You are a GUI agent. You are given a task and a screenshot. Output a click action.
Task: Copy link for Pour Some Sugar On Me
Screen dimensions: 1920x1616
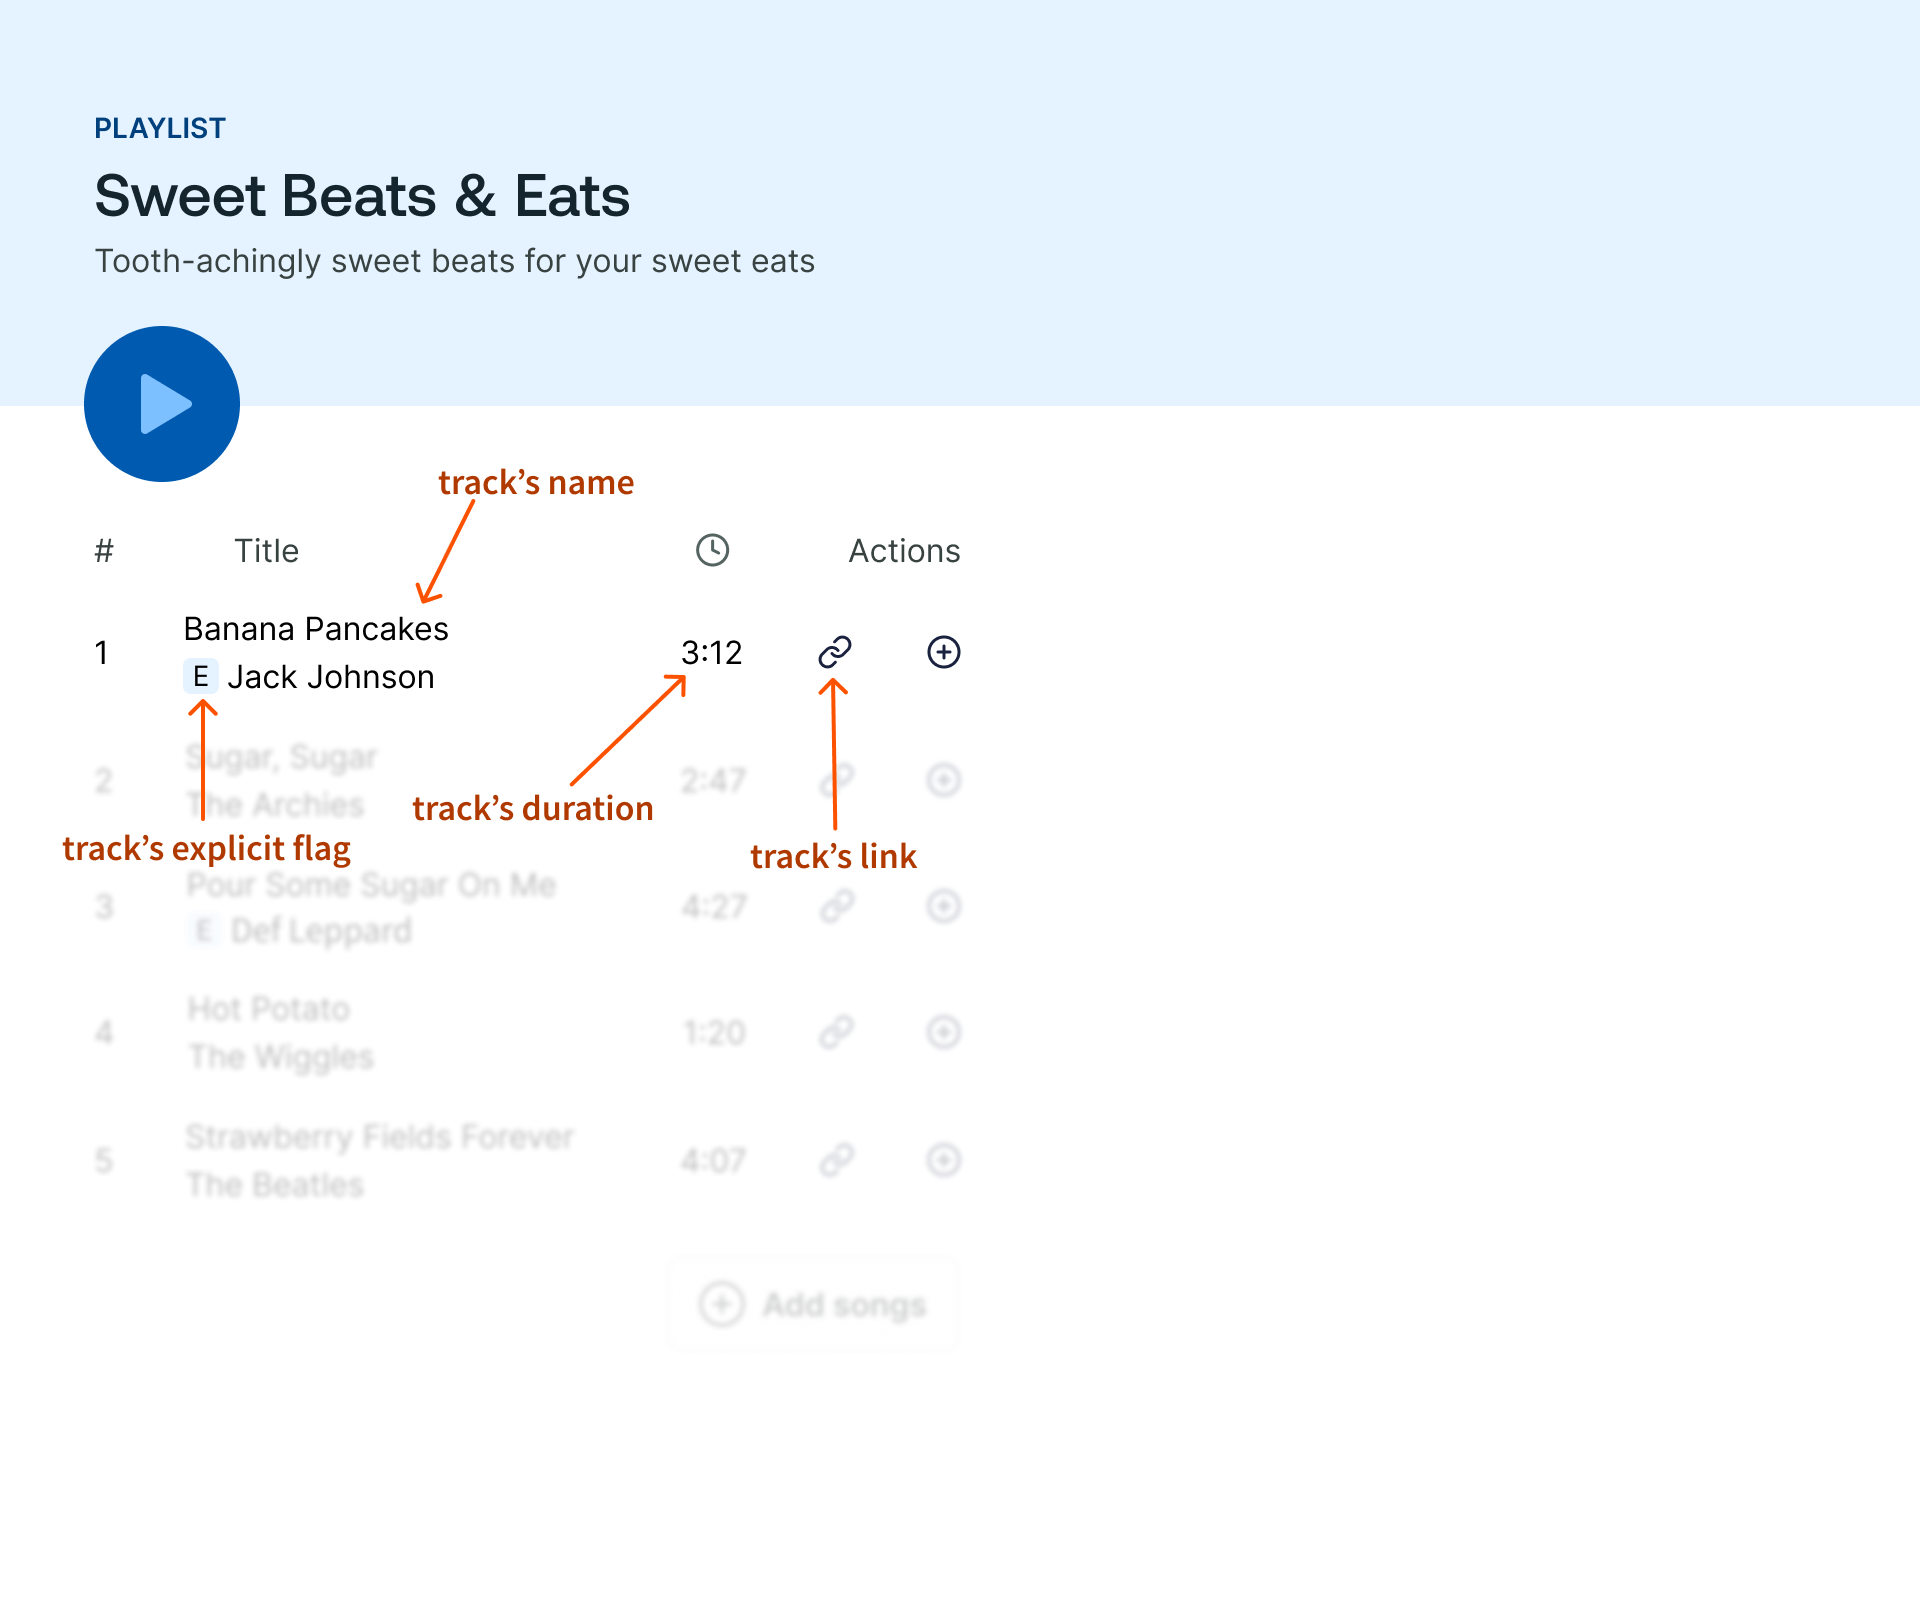(x=837, y=906)
